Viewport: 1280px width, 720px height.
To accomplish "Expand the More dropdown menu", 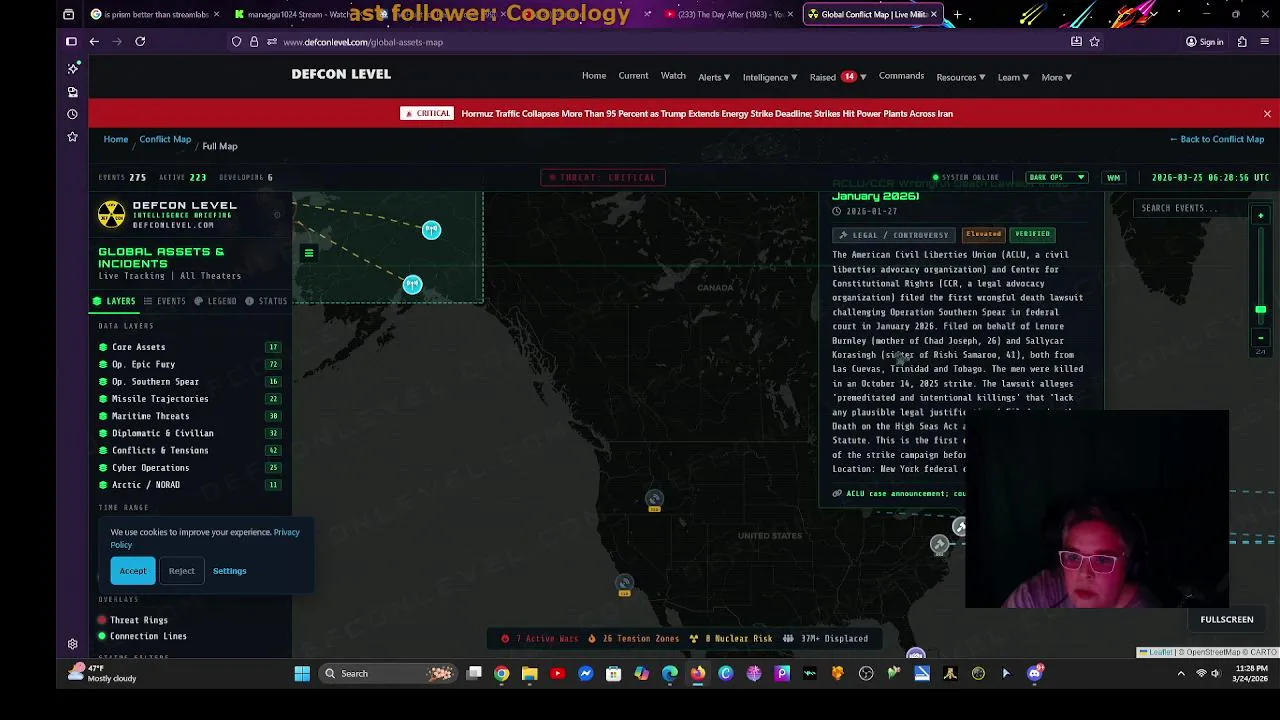I will click(1056, 77).
